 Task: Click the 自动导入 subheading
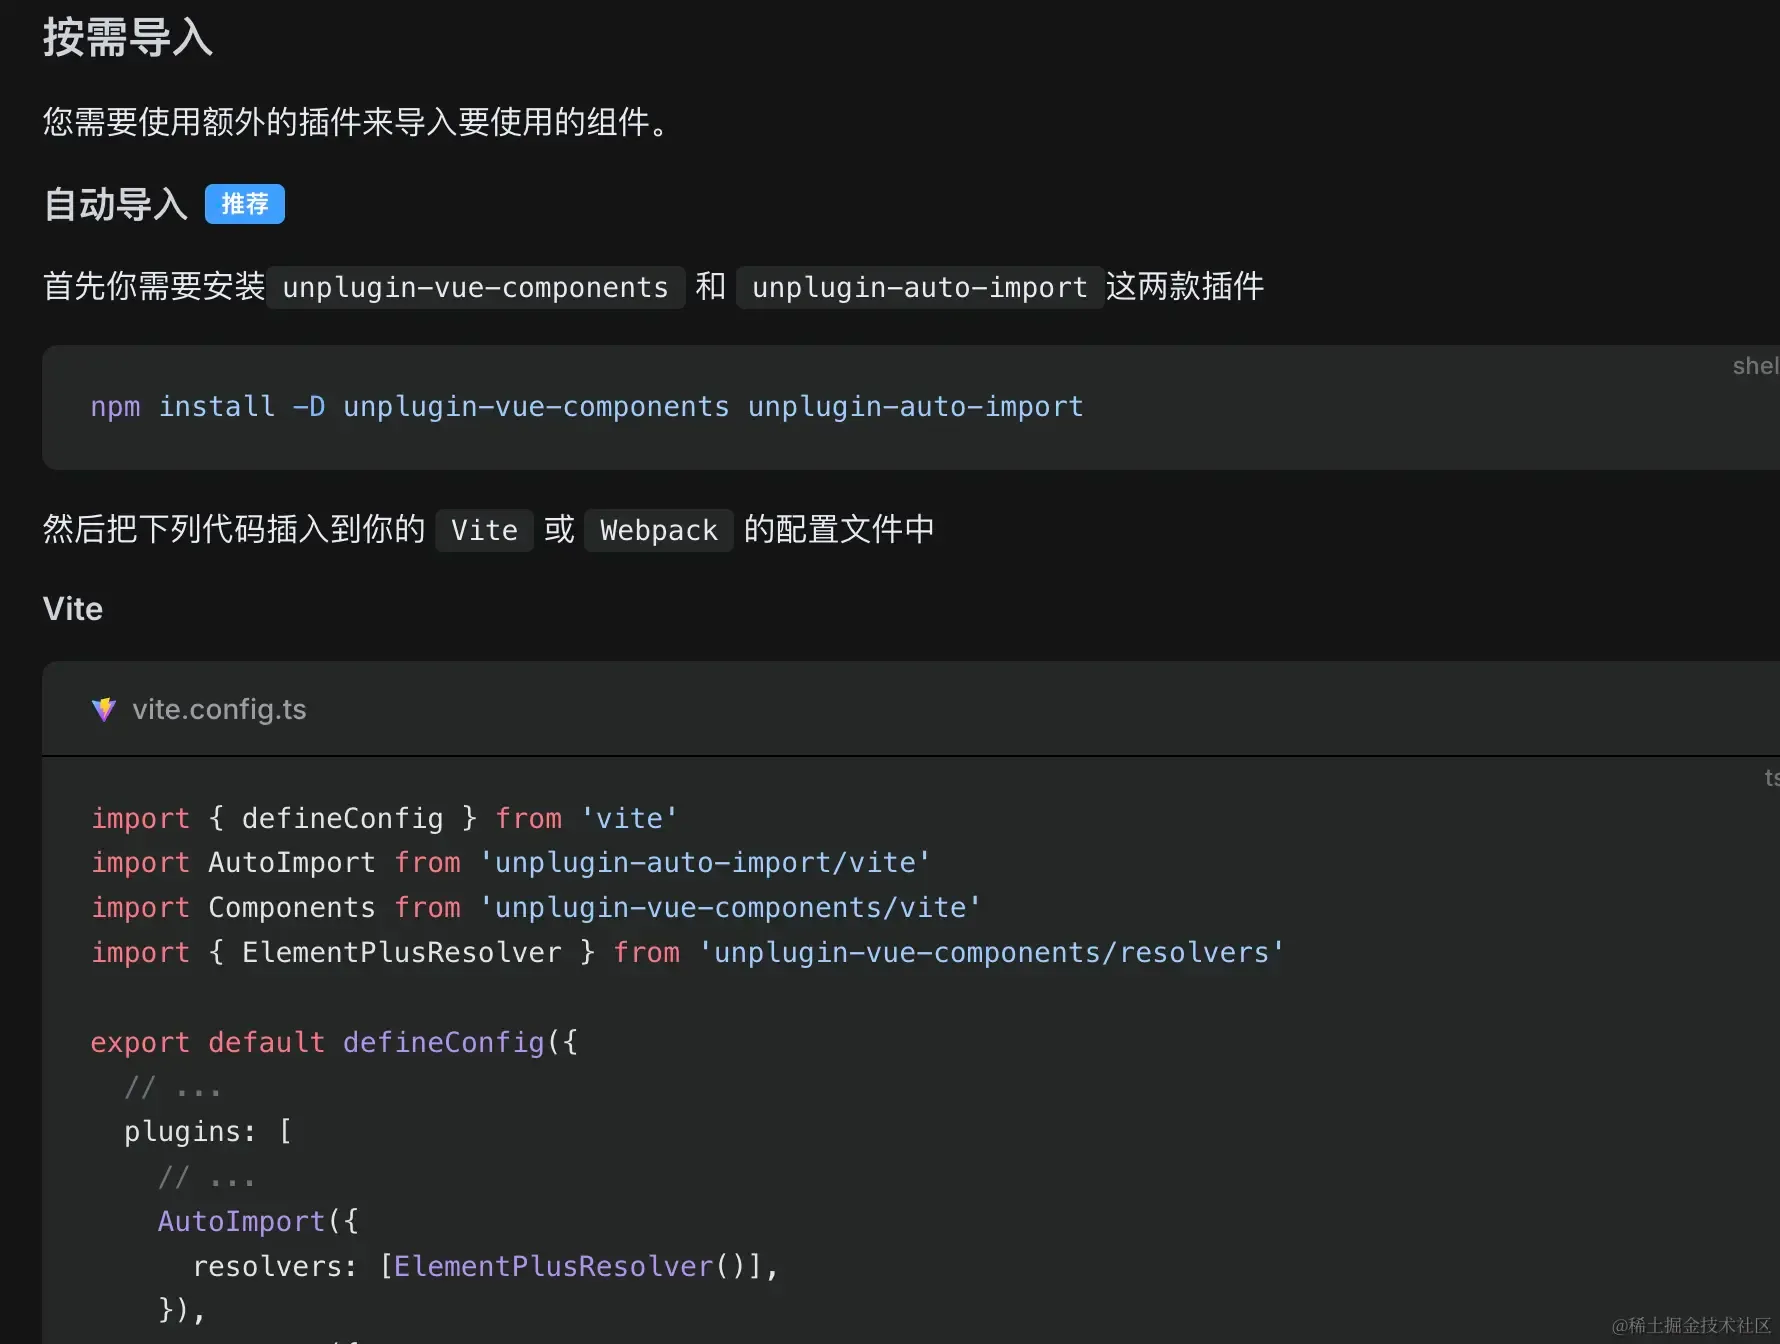coord(116,204)
